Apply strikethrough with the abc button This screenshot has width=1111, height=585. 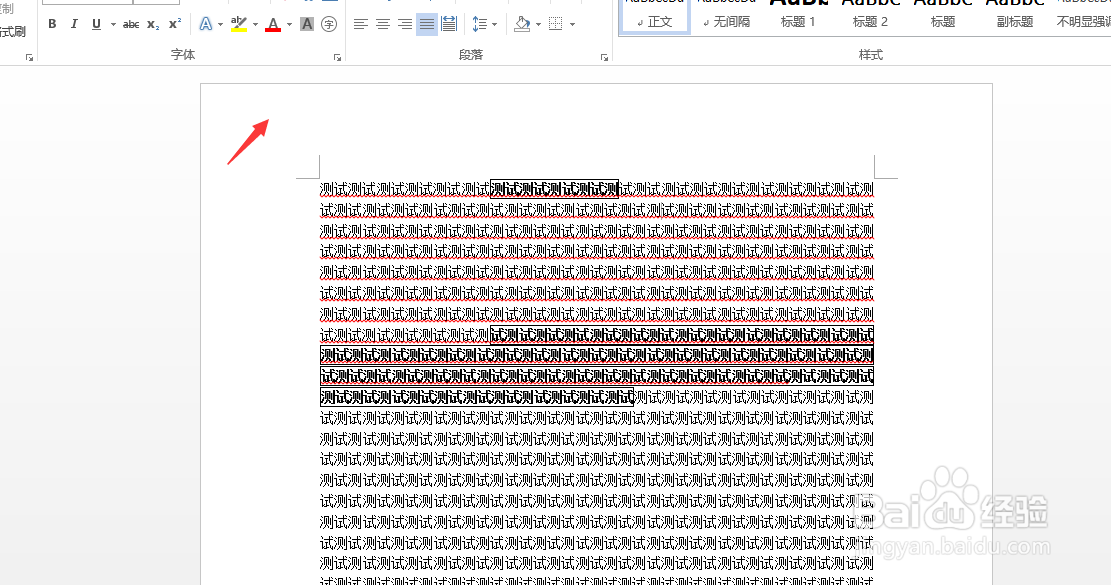pos(131,24)
